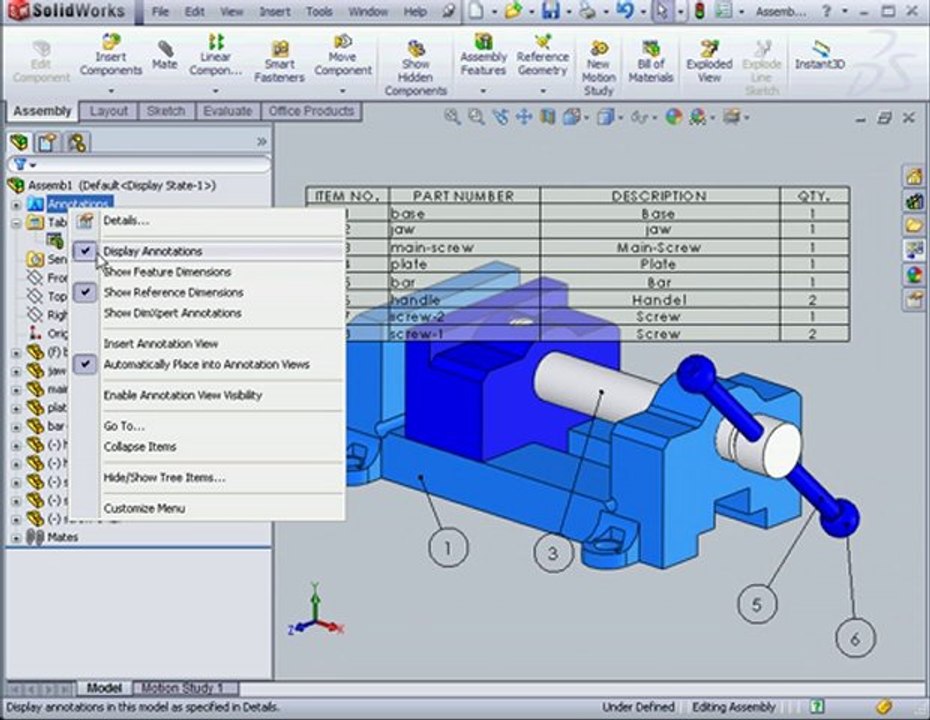Choose Details... in context menu

coord(126,221)
